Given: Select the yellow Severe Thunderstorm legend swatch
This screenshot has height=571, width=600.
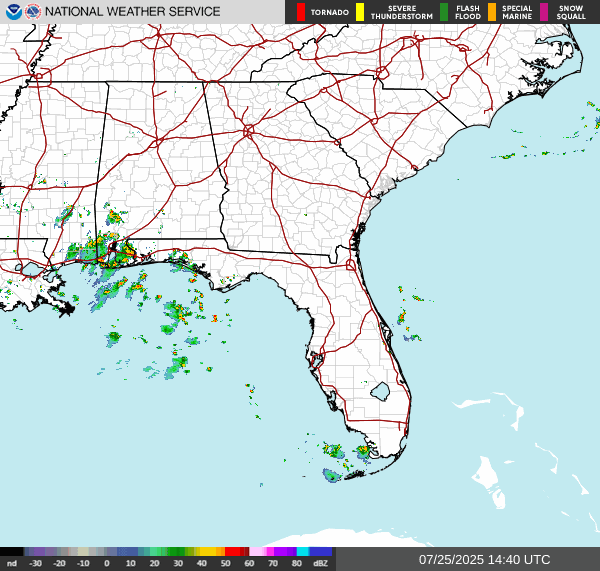Looking at the screenshot, I should tap(360, 12).
